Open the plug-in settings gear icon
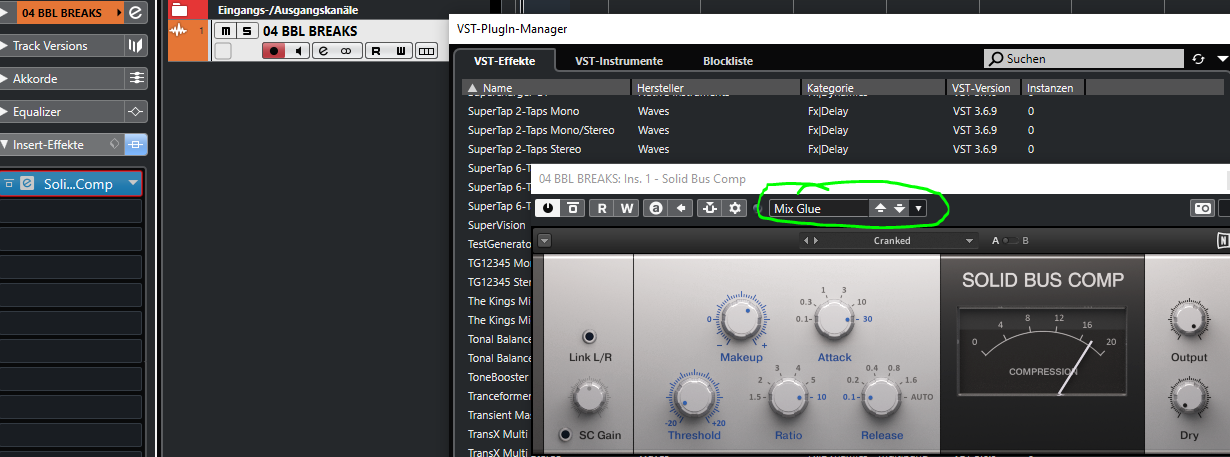This screenshot has width=1230, height=457. [x=735, y=208]
